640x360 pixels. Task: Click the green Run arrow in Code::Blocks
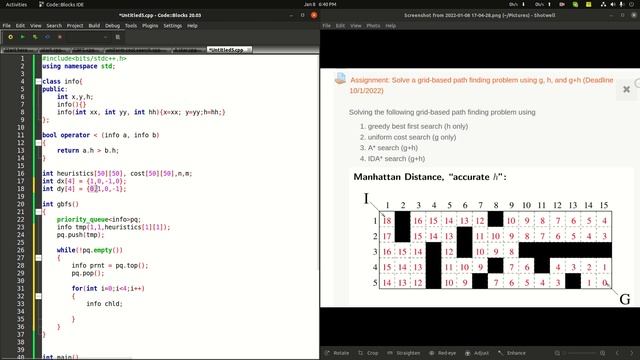pyautogui.click(x=23, y=37)
